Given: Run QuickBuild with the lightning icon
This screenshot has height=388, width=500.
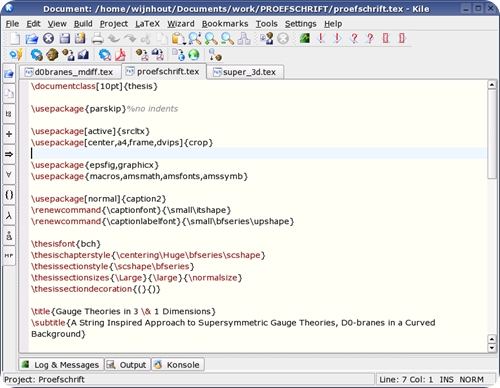Looking at the screenshot, I should pos(16,55).
